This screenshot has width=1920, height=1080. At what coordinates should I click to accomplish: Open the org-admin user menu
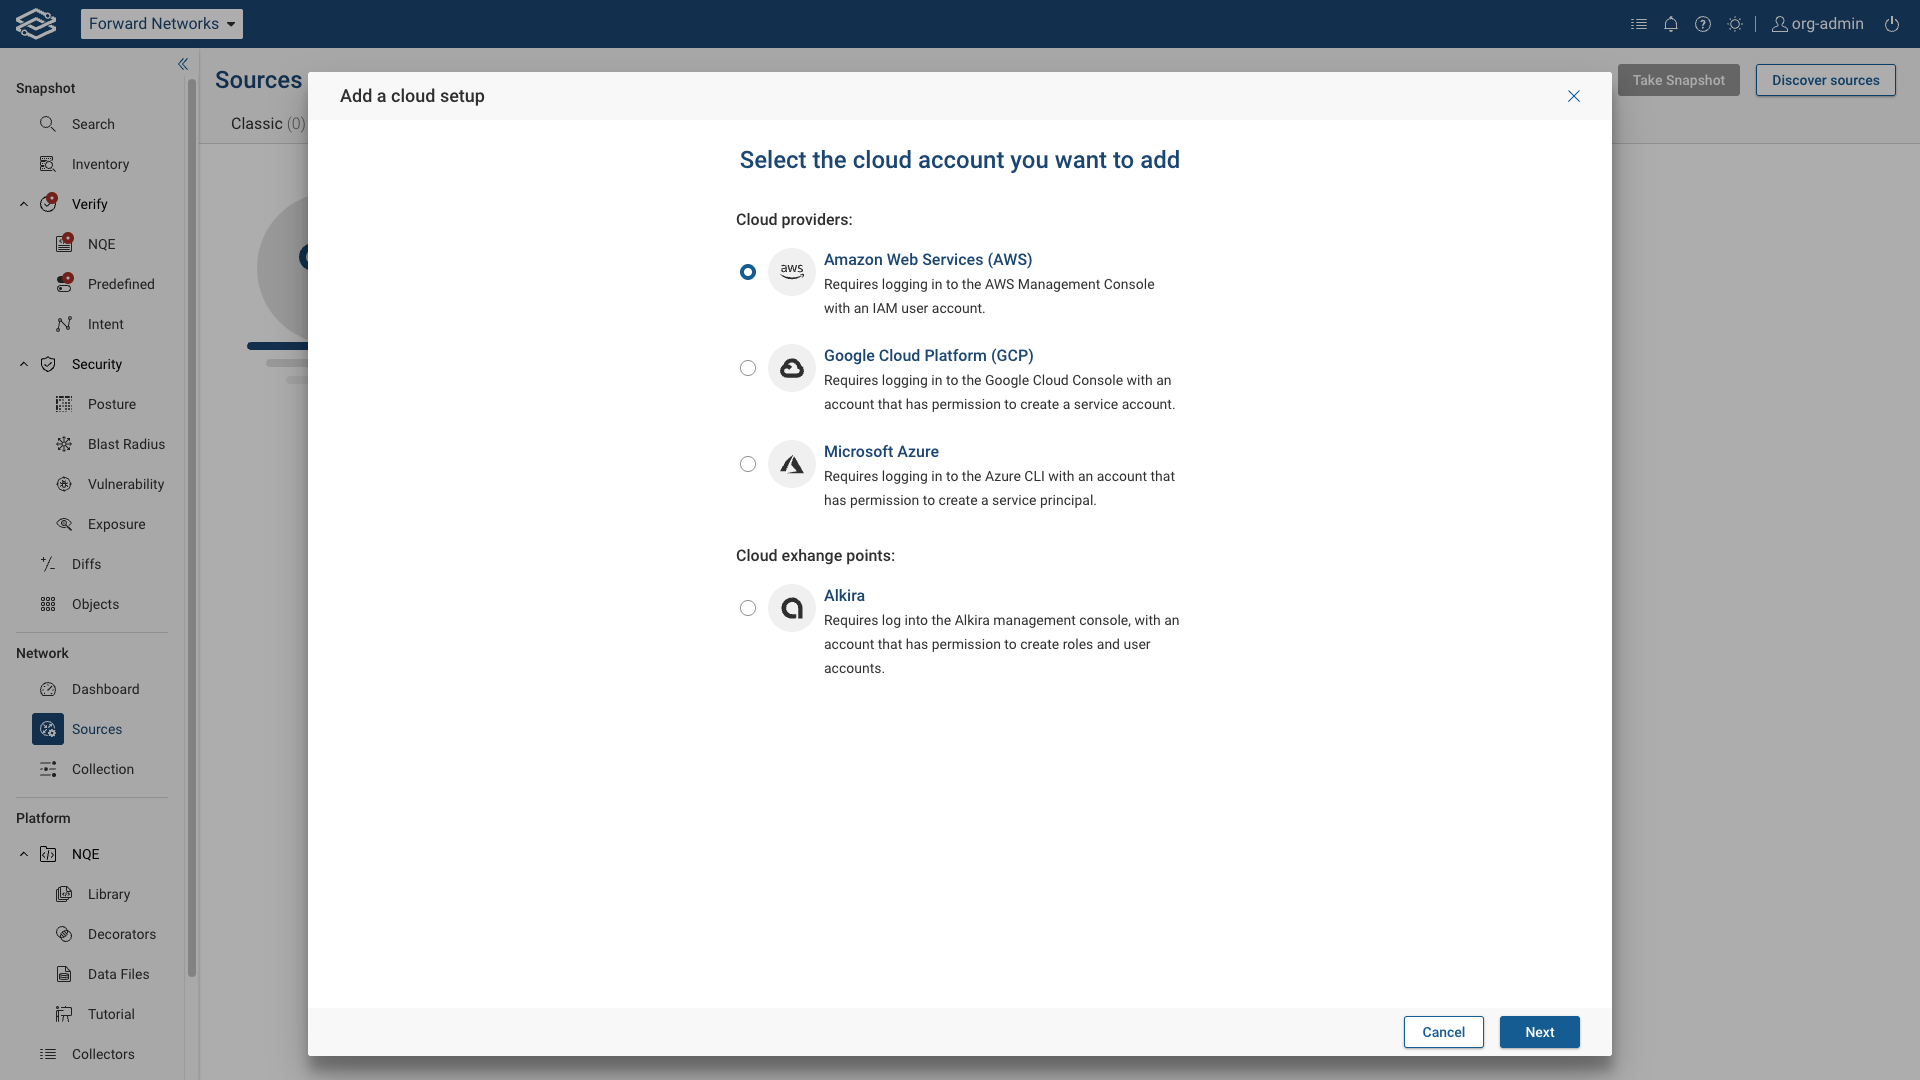point(1816,23)
